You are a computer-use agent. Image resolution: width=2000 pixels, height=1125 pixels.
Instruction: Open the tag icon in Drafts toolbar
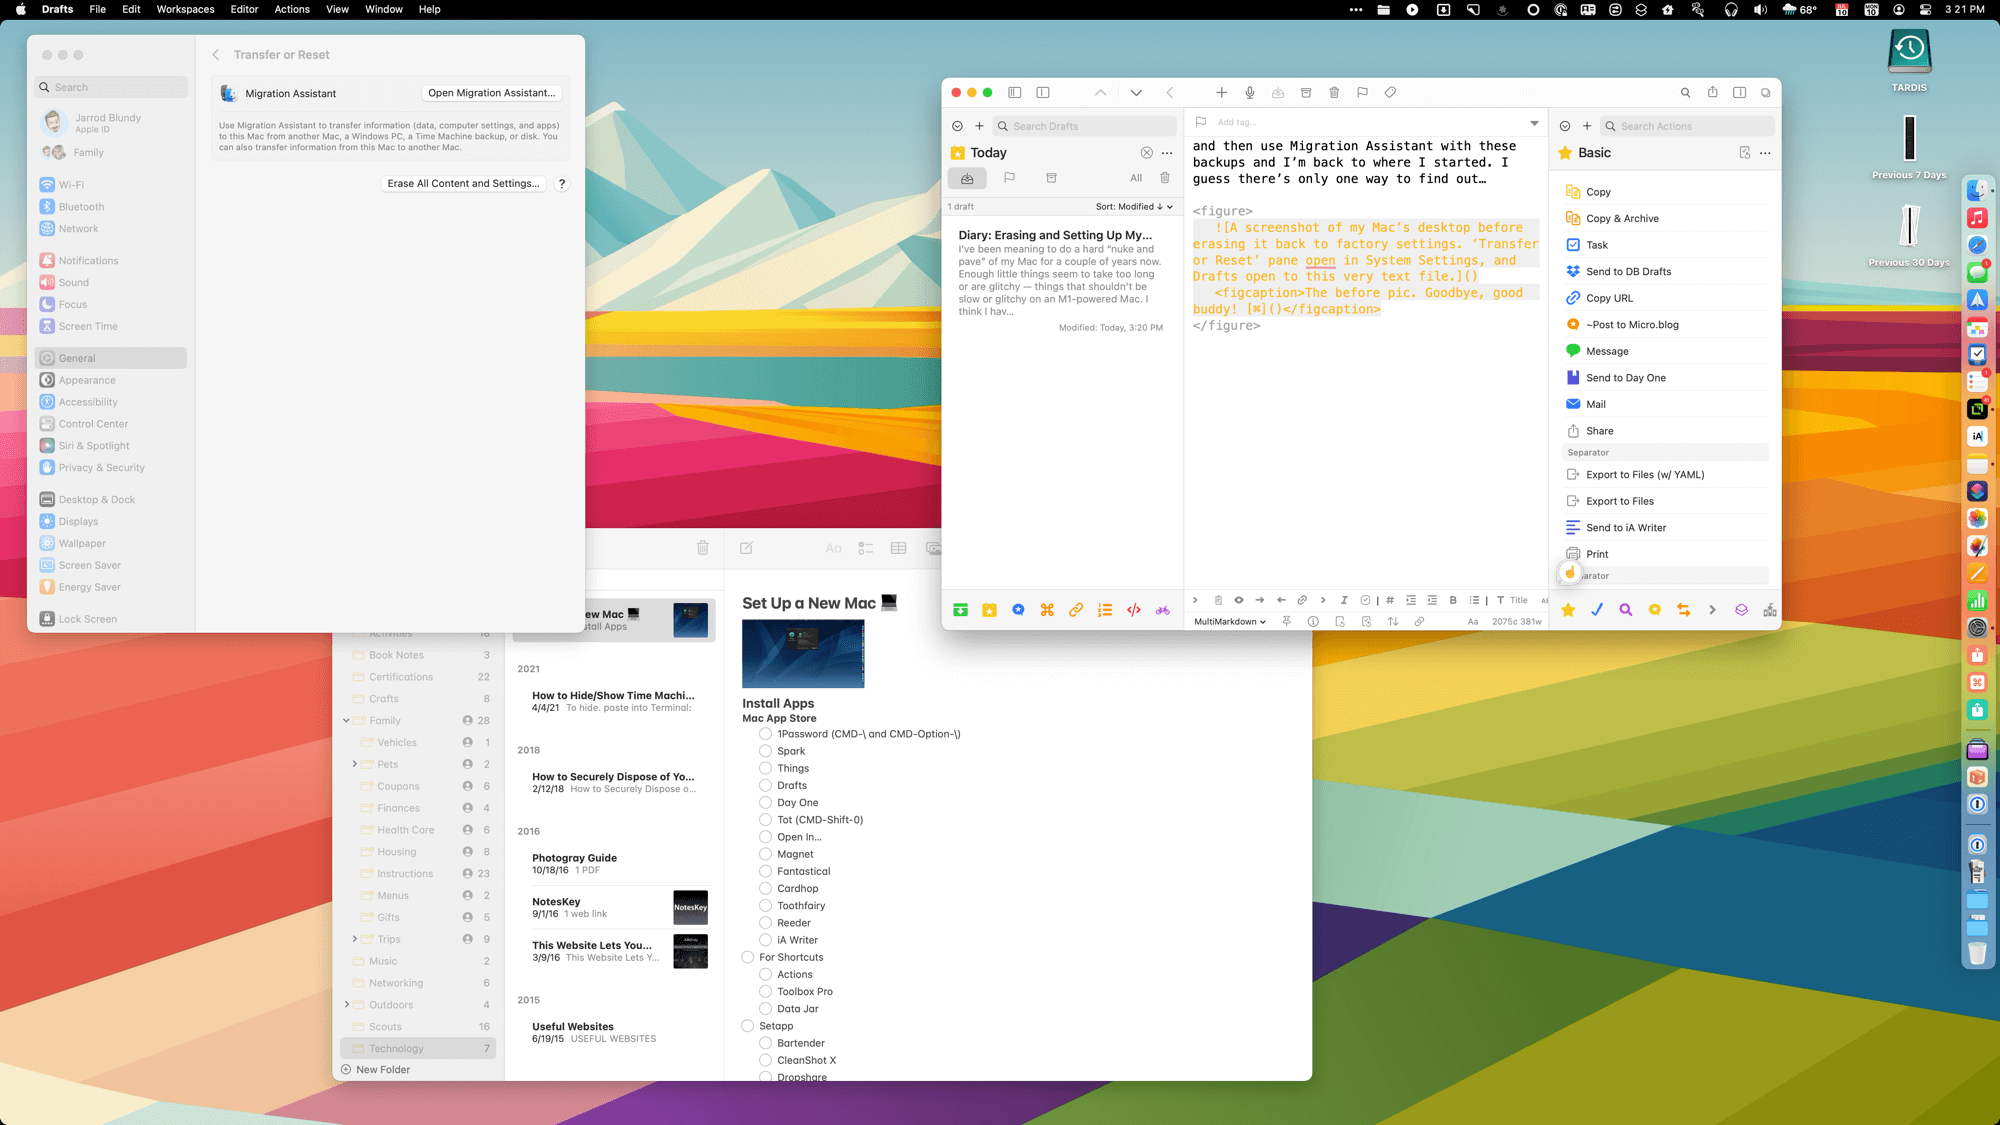[1390, 92]
